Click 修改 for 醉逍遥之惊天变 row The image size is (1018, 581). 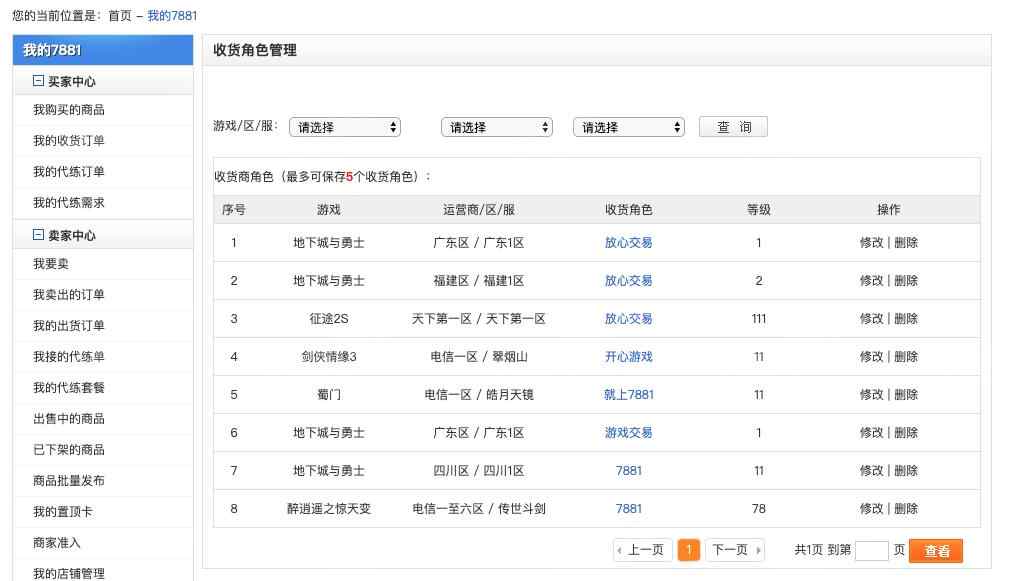(x=871, y=509)
